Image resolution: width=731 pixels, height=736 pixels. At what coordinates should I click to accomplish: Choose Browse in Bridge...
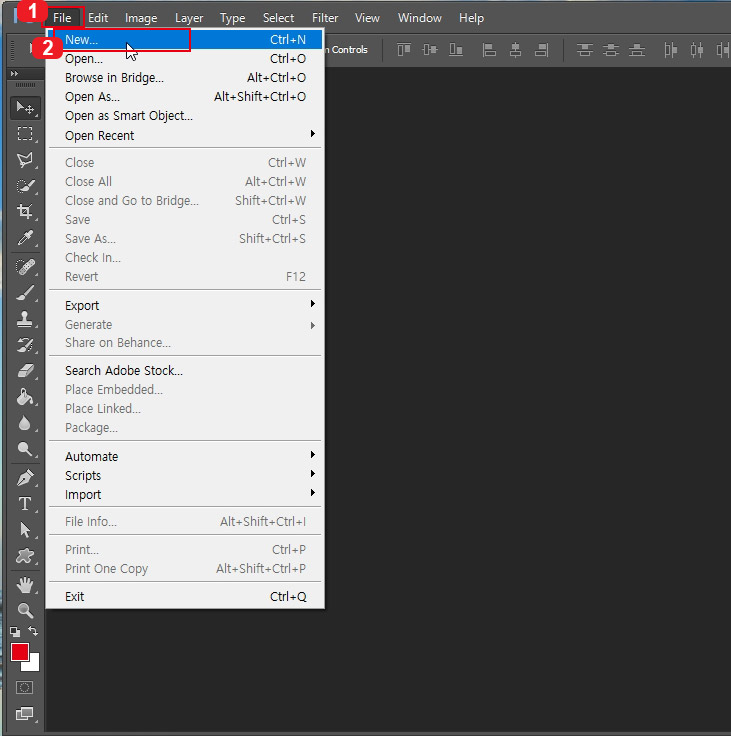point(185,77)
